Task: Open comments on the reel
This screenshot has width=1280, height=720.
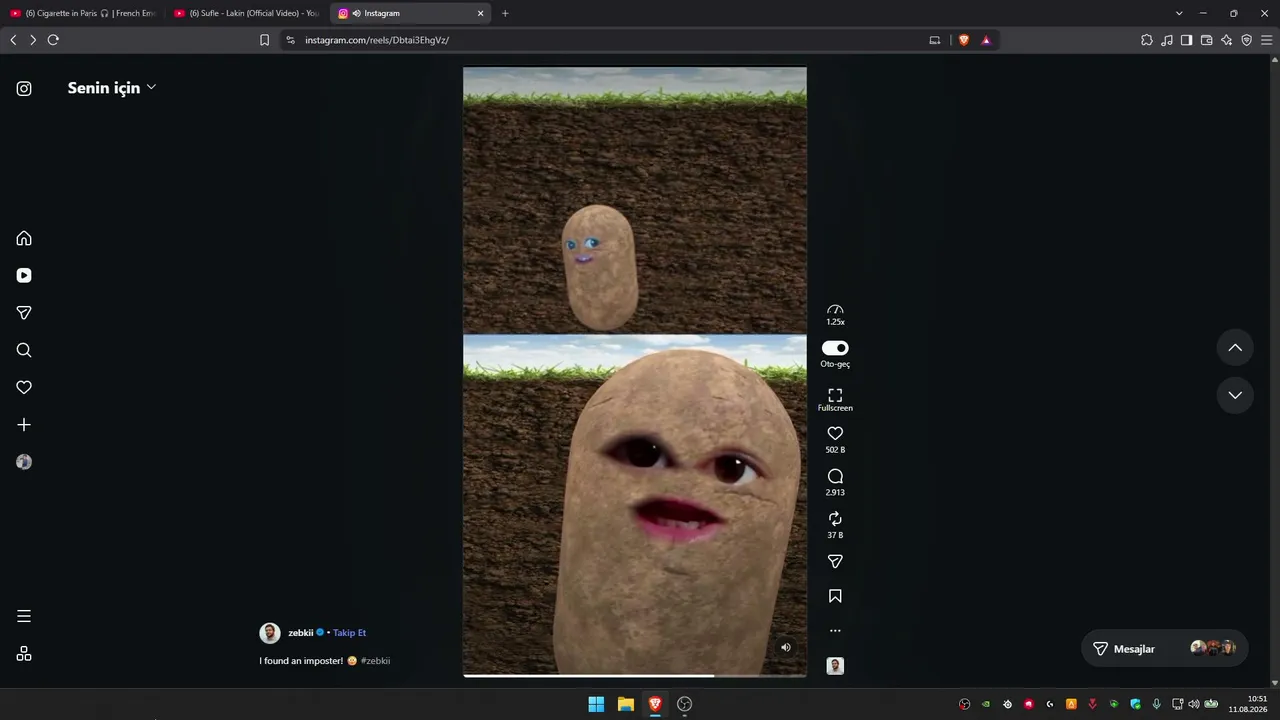Action: pyautogui.click(x=835, y=476)
